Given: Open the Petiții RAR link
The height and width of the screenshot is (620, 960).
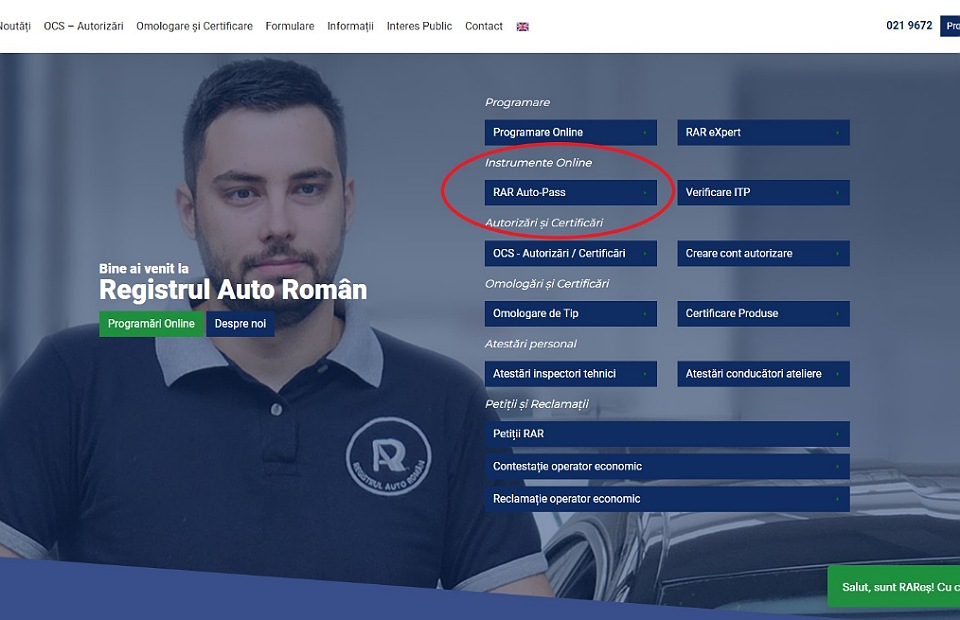Looking at the screenshot, I should (x=667, y=434).
